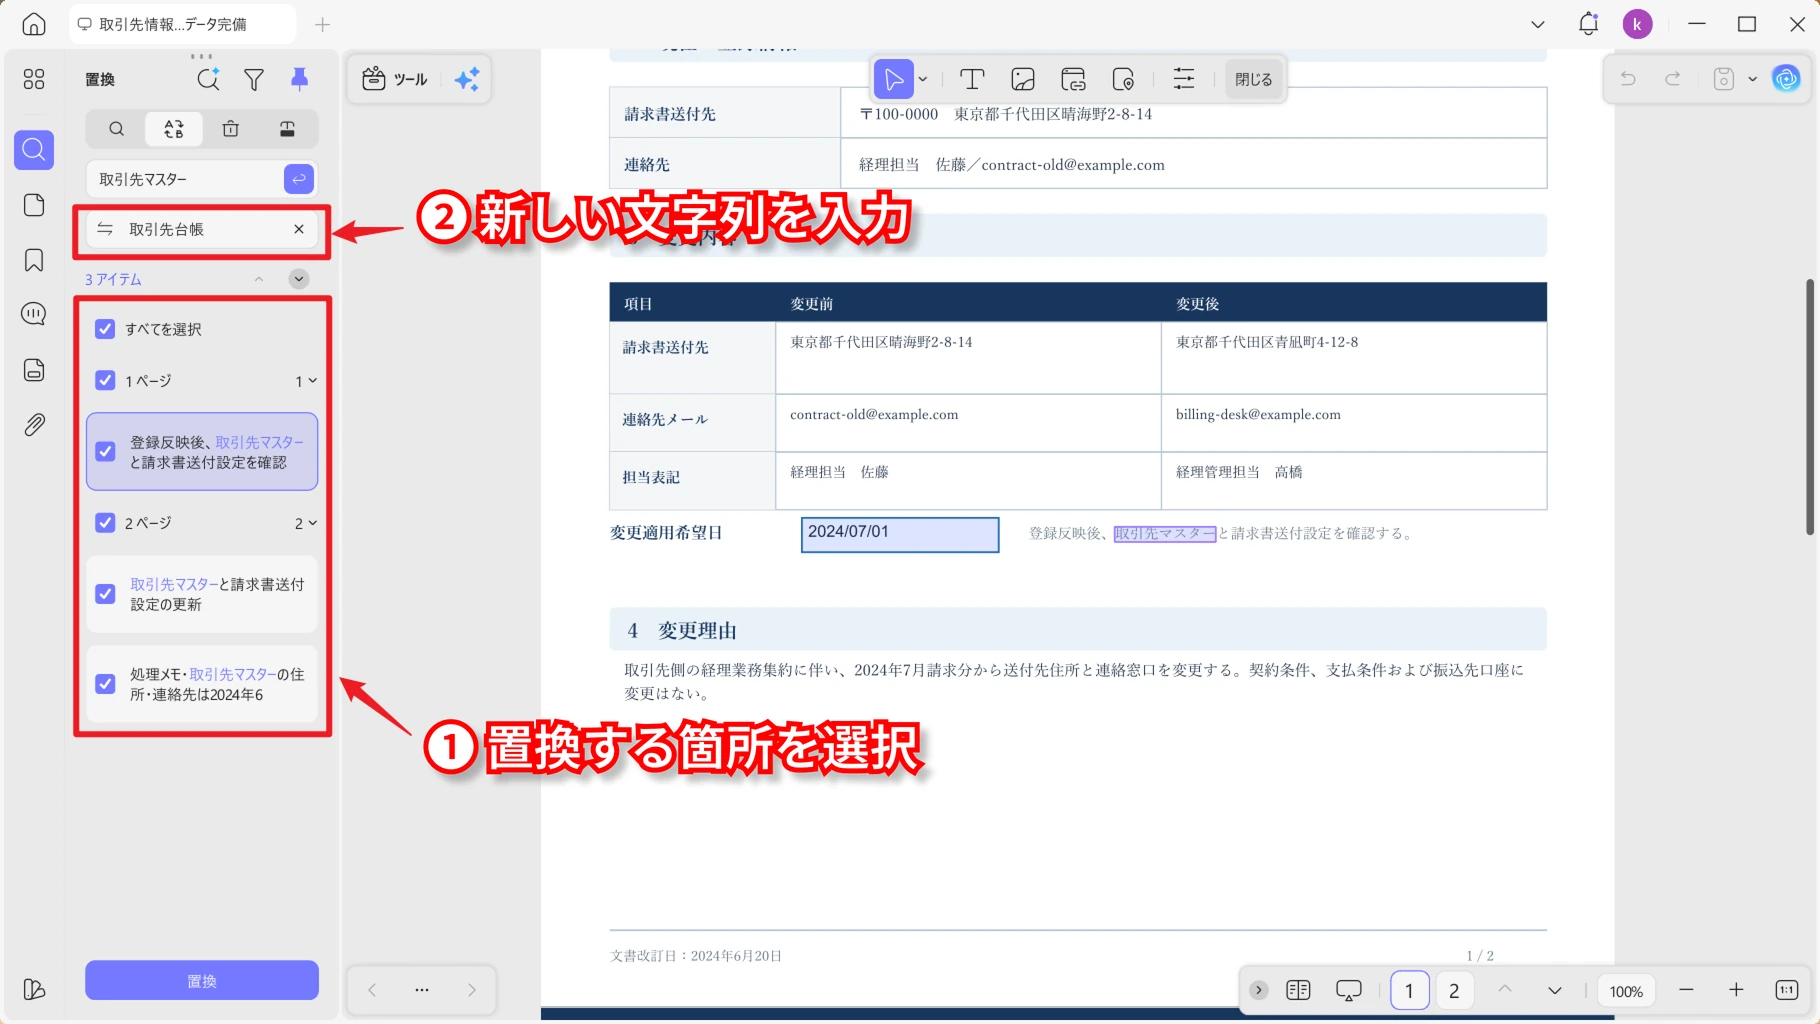Expand the round chevron beside 3アイテム
This screenshot has width=1820, height=1024.
(x=299, y=279)
